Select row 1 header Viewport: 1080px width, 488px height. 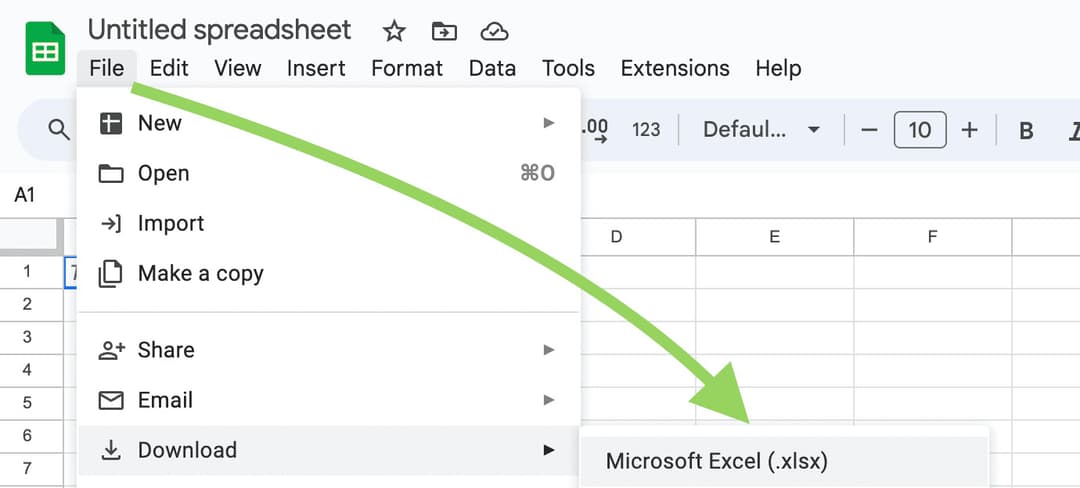pyautogui.click(x=28, y=271)
